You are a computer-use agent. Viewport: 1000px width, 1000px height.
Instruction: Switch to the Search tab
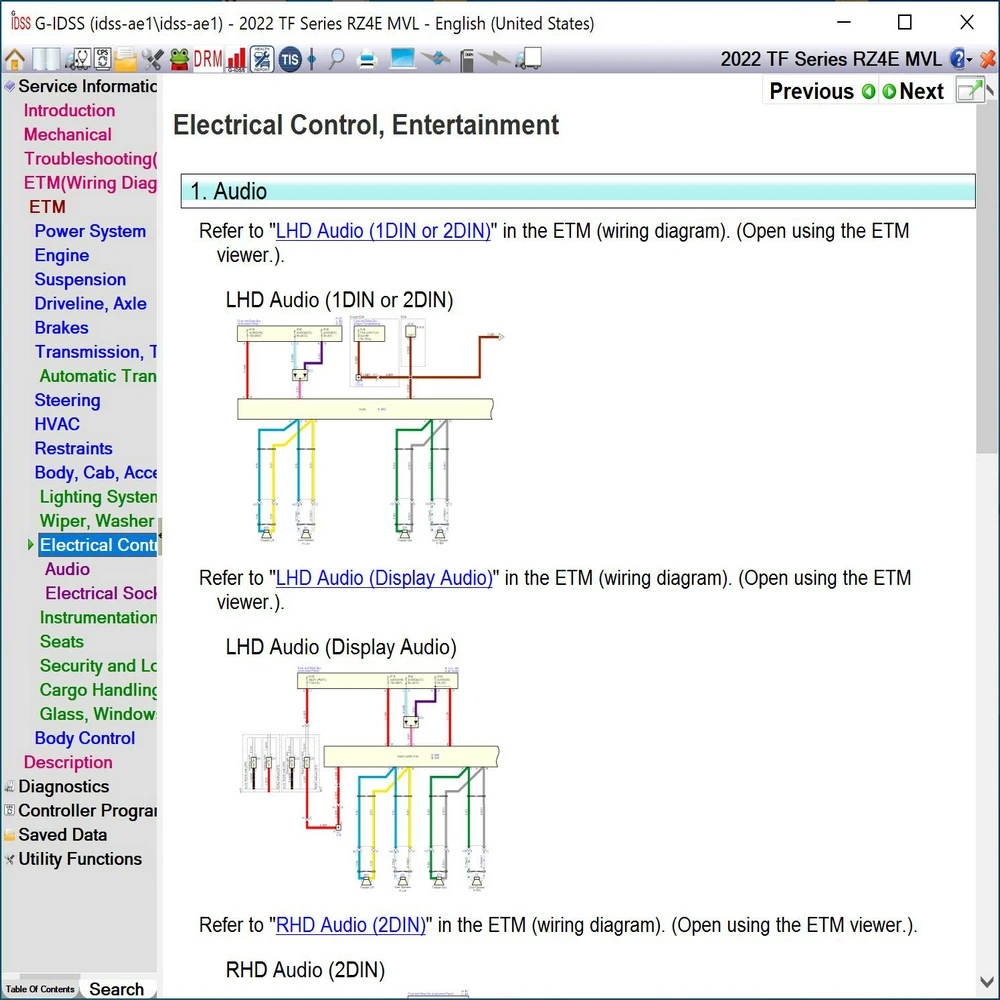pos(117,989)
